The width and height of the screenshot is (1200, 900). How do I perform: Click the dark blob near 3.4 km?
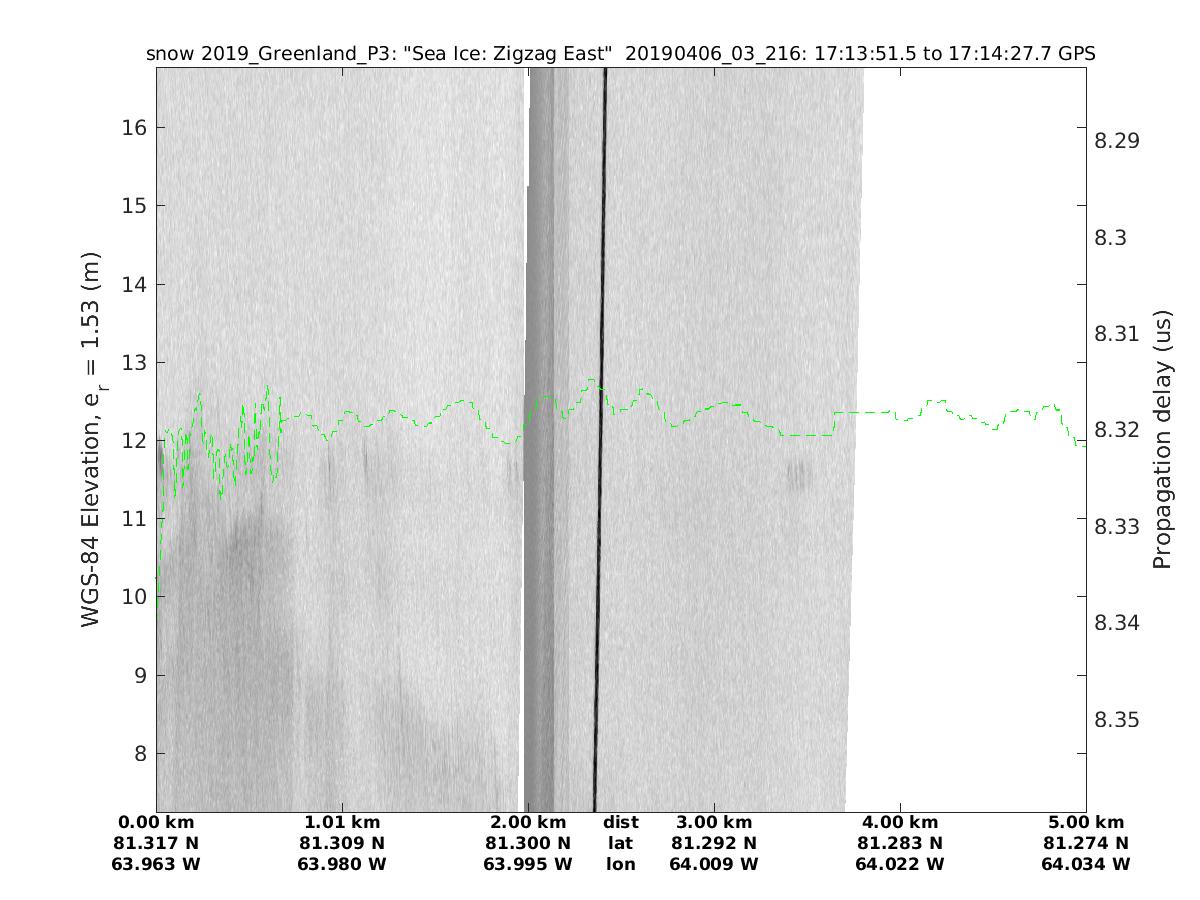click(x=796, y=475)
